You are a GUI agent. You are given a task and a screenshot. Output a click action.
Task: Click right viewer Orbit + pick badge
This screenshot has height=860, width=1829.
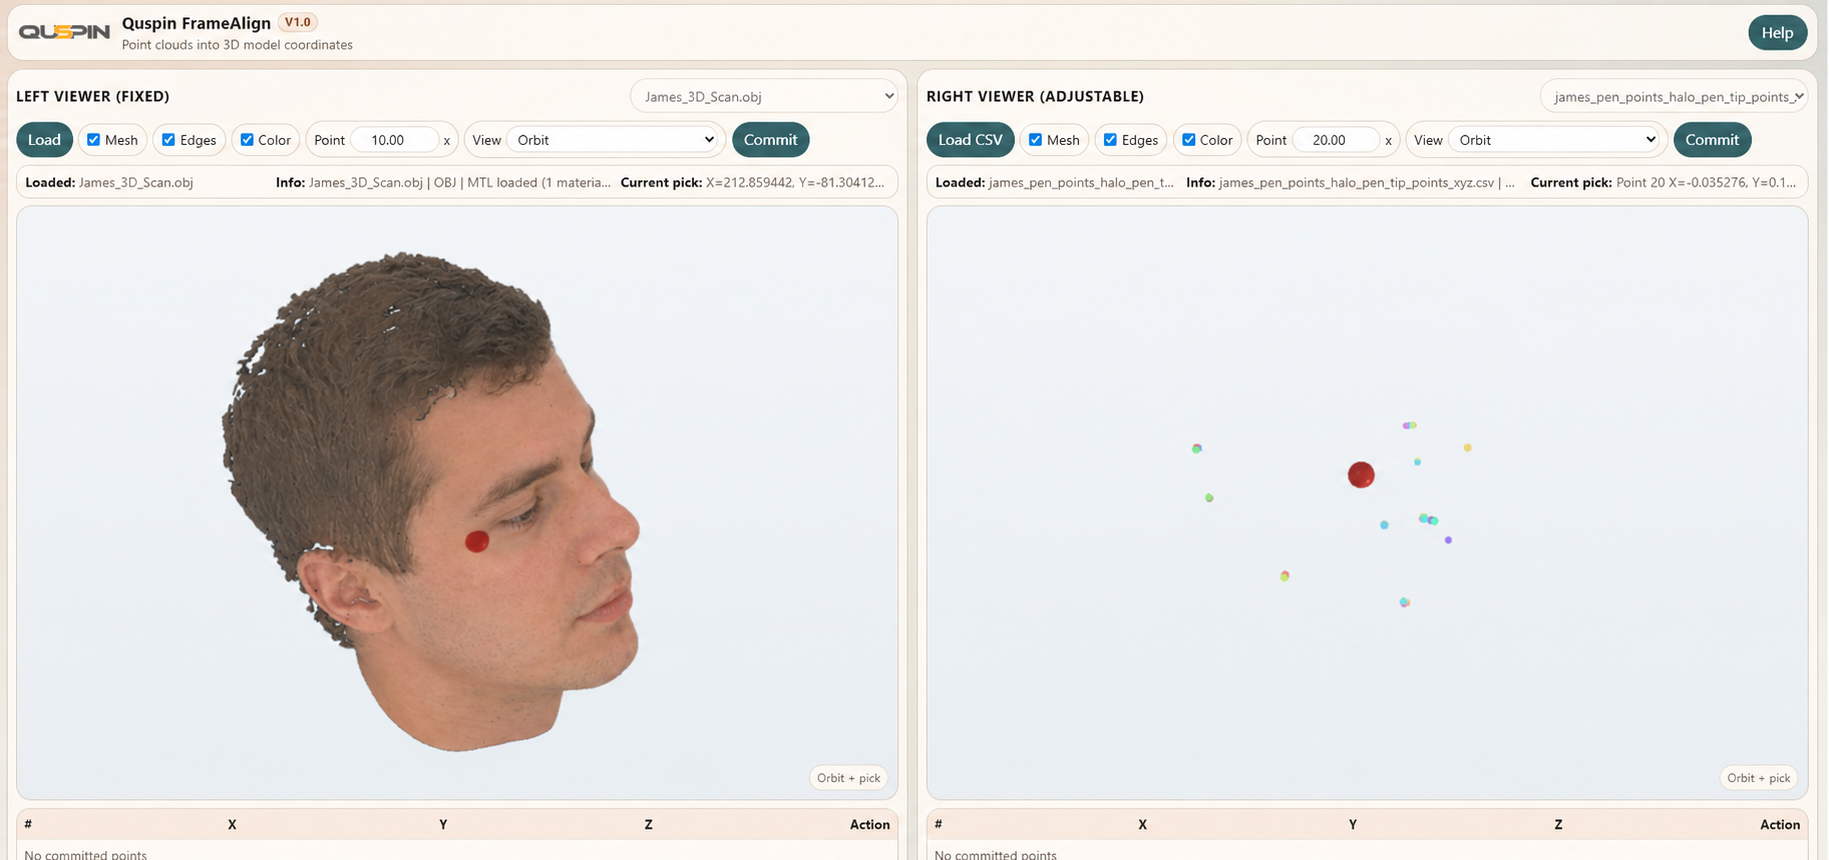[x=1759, y=778]
